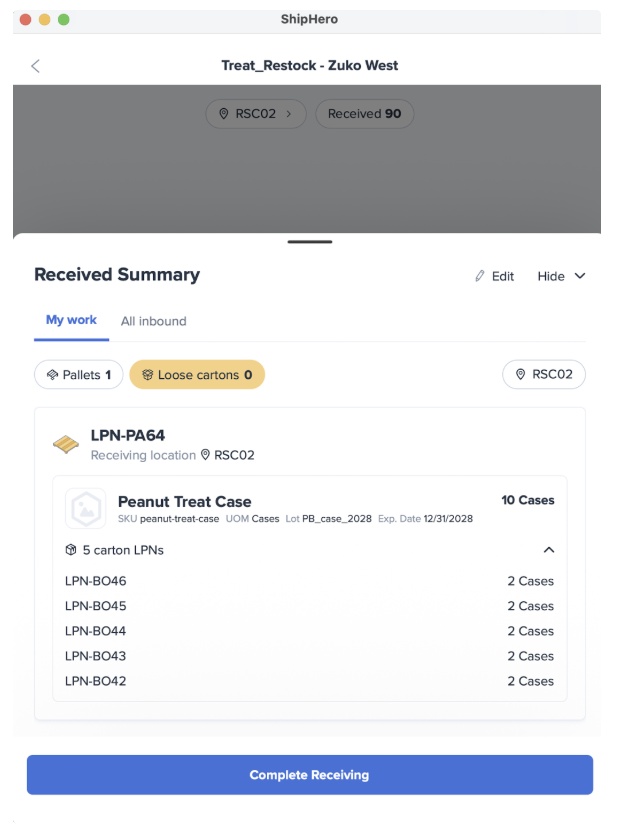
Task: Collapse the 5 carton LPNs list
Action: pos(549,550)
